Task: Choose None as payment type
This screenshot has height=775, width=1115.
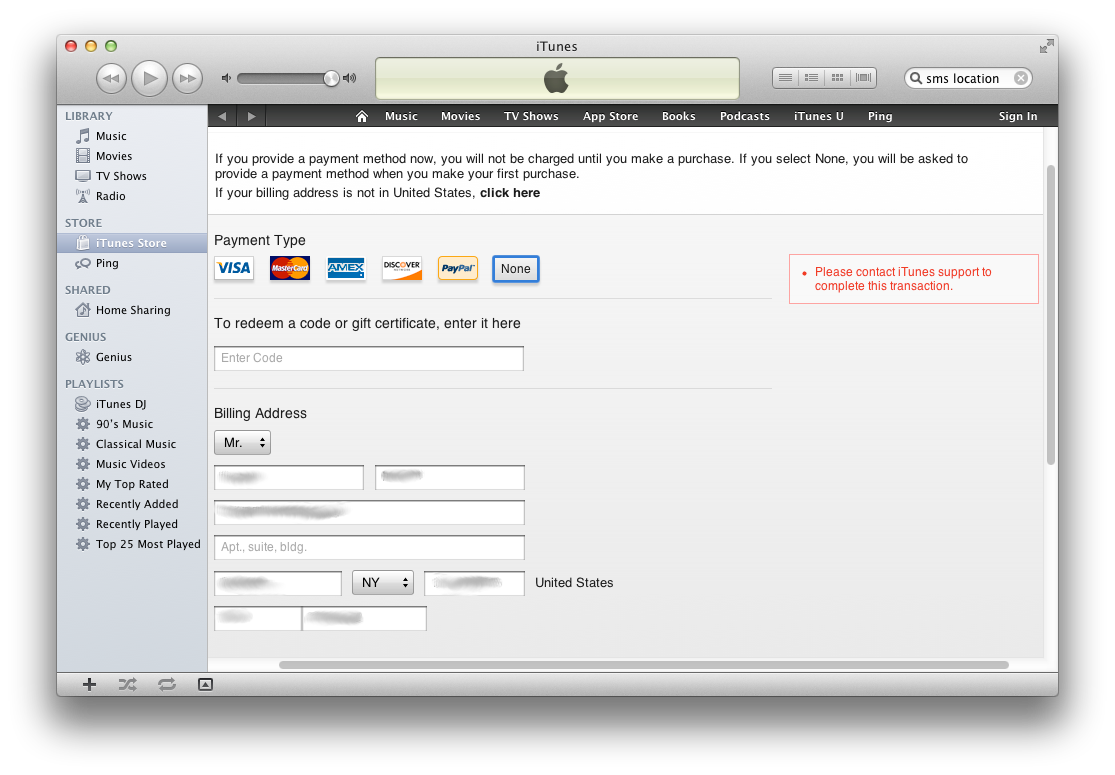Action: pos(516,269)
